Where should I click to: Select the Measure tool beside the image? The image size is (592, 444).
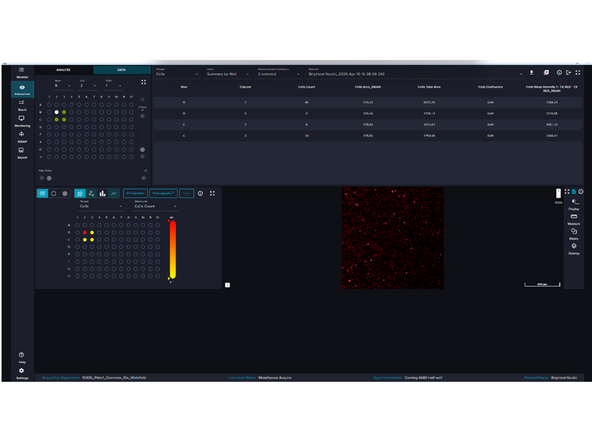574,219
